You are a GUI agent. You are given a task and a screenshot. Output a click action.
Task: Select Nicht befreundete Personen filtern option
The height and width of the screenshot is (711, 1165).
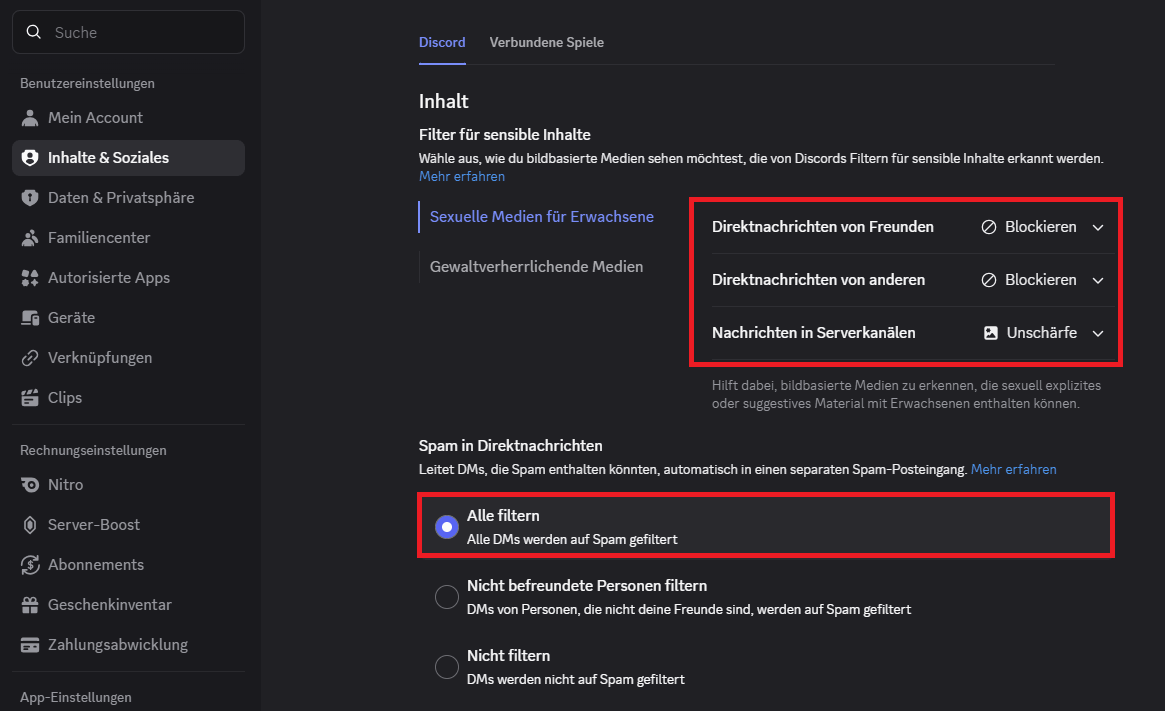[x=447, y=596]
